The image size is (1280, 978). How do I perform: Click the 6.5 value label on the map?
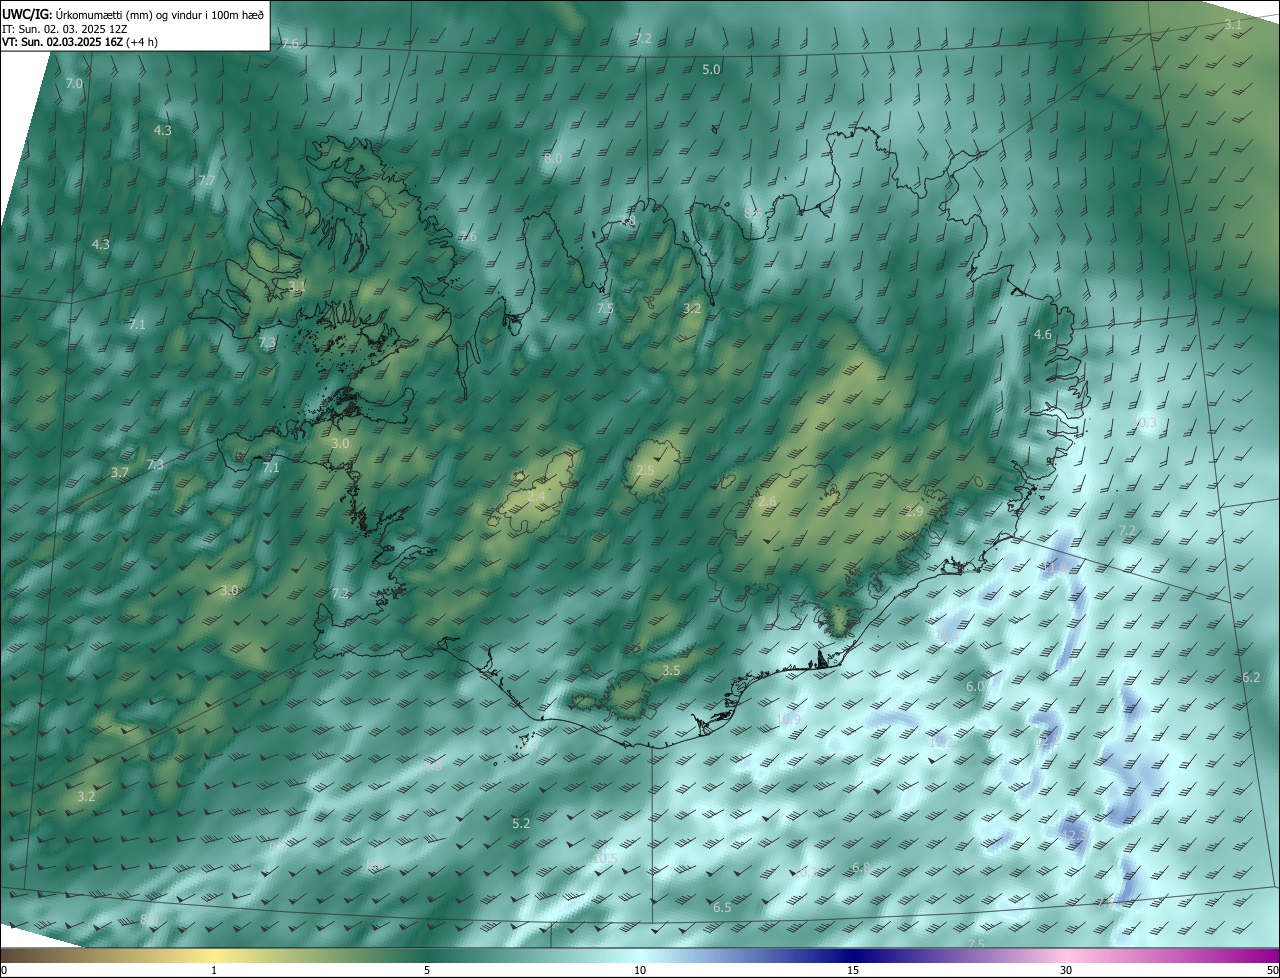pyautogui.click(x=722, y=908)
